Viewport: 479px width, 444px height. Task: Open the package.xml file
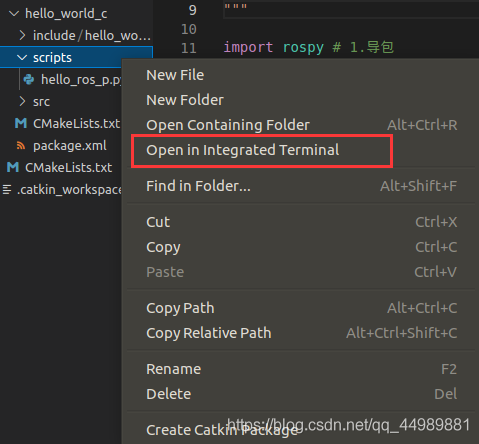click(x=70, y=145)
